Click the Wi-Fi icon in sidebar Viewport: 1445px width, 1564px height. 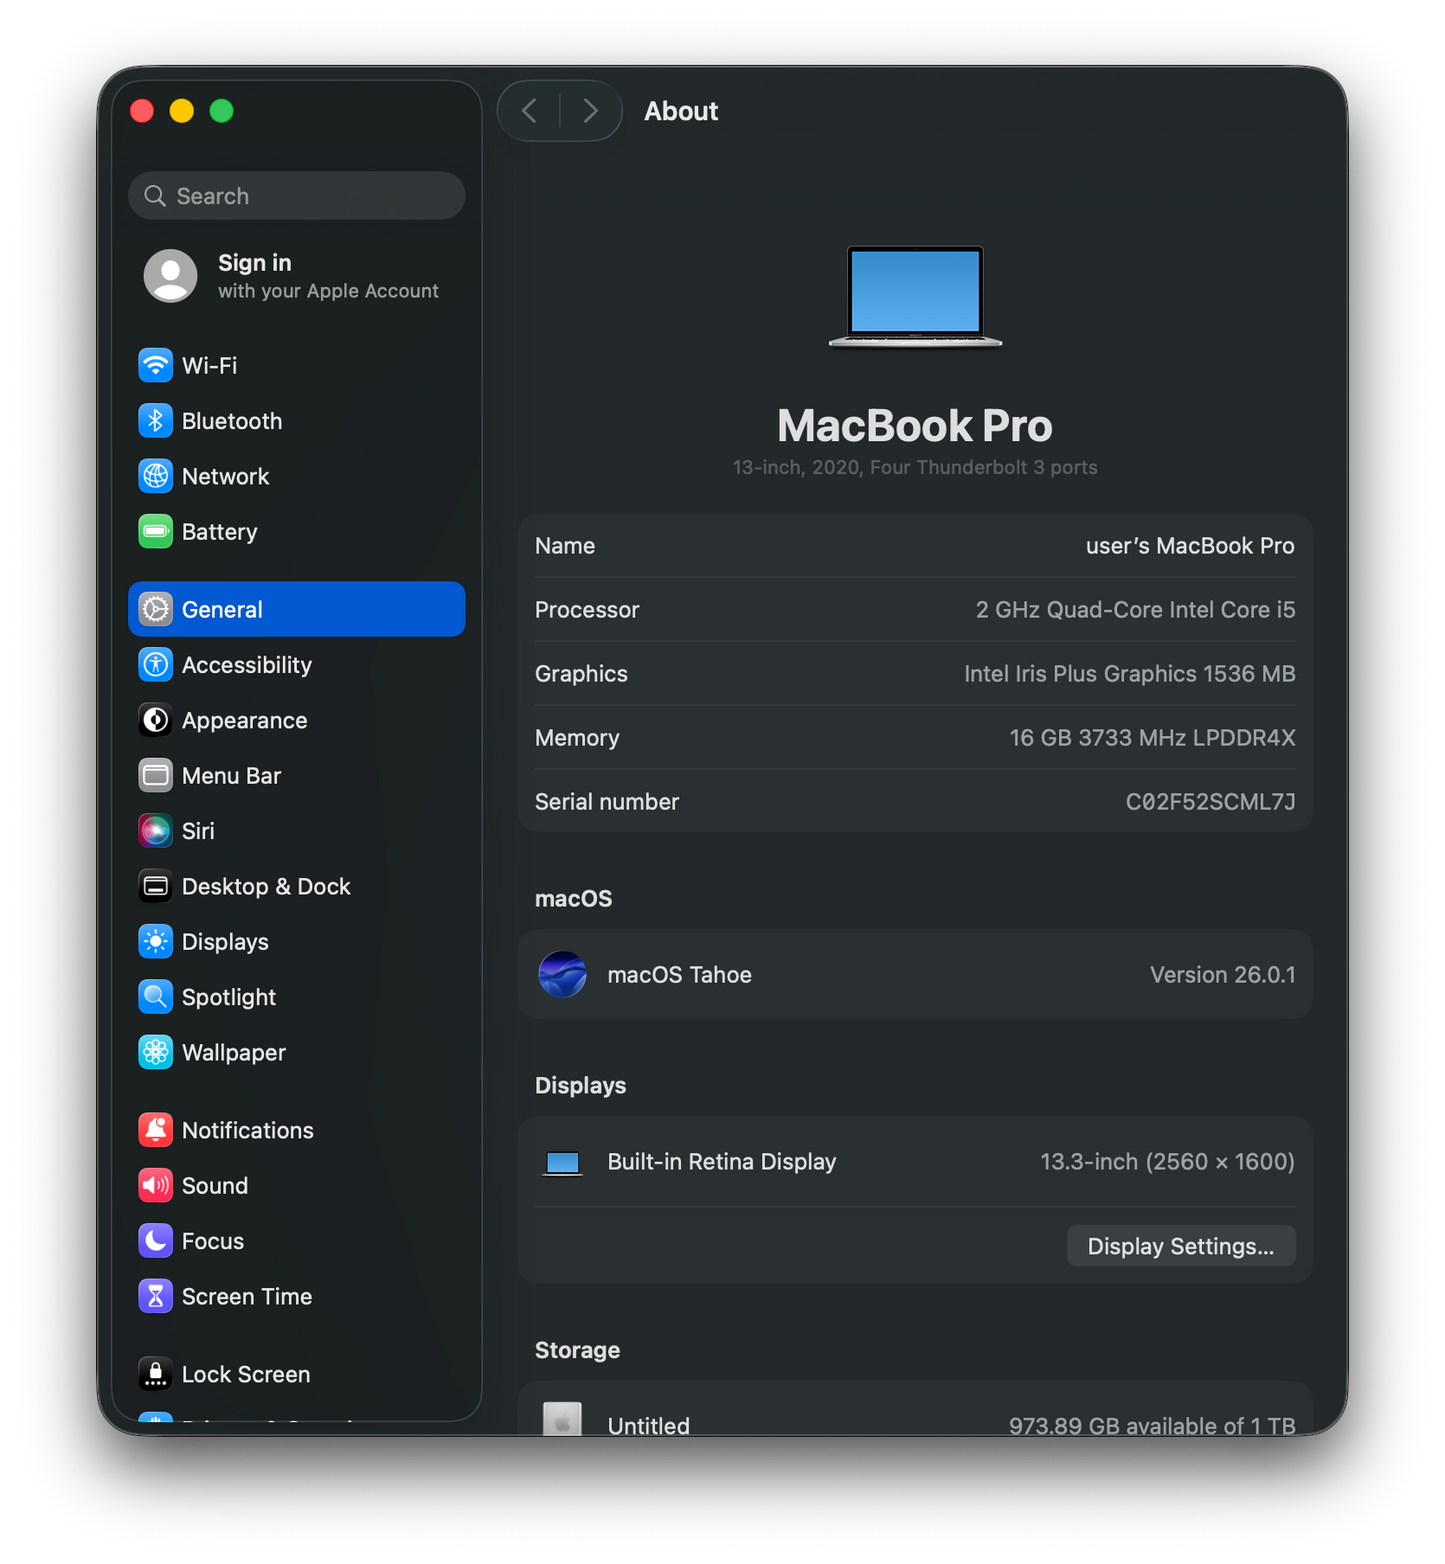click(x=155, y=366)
